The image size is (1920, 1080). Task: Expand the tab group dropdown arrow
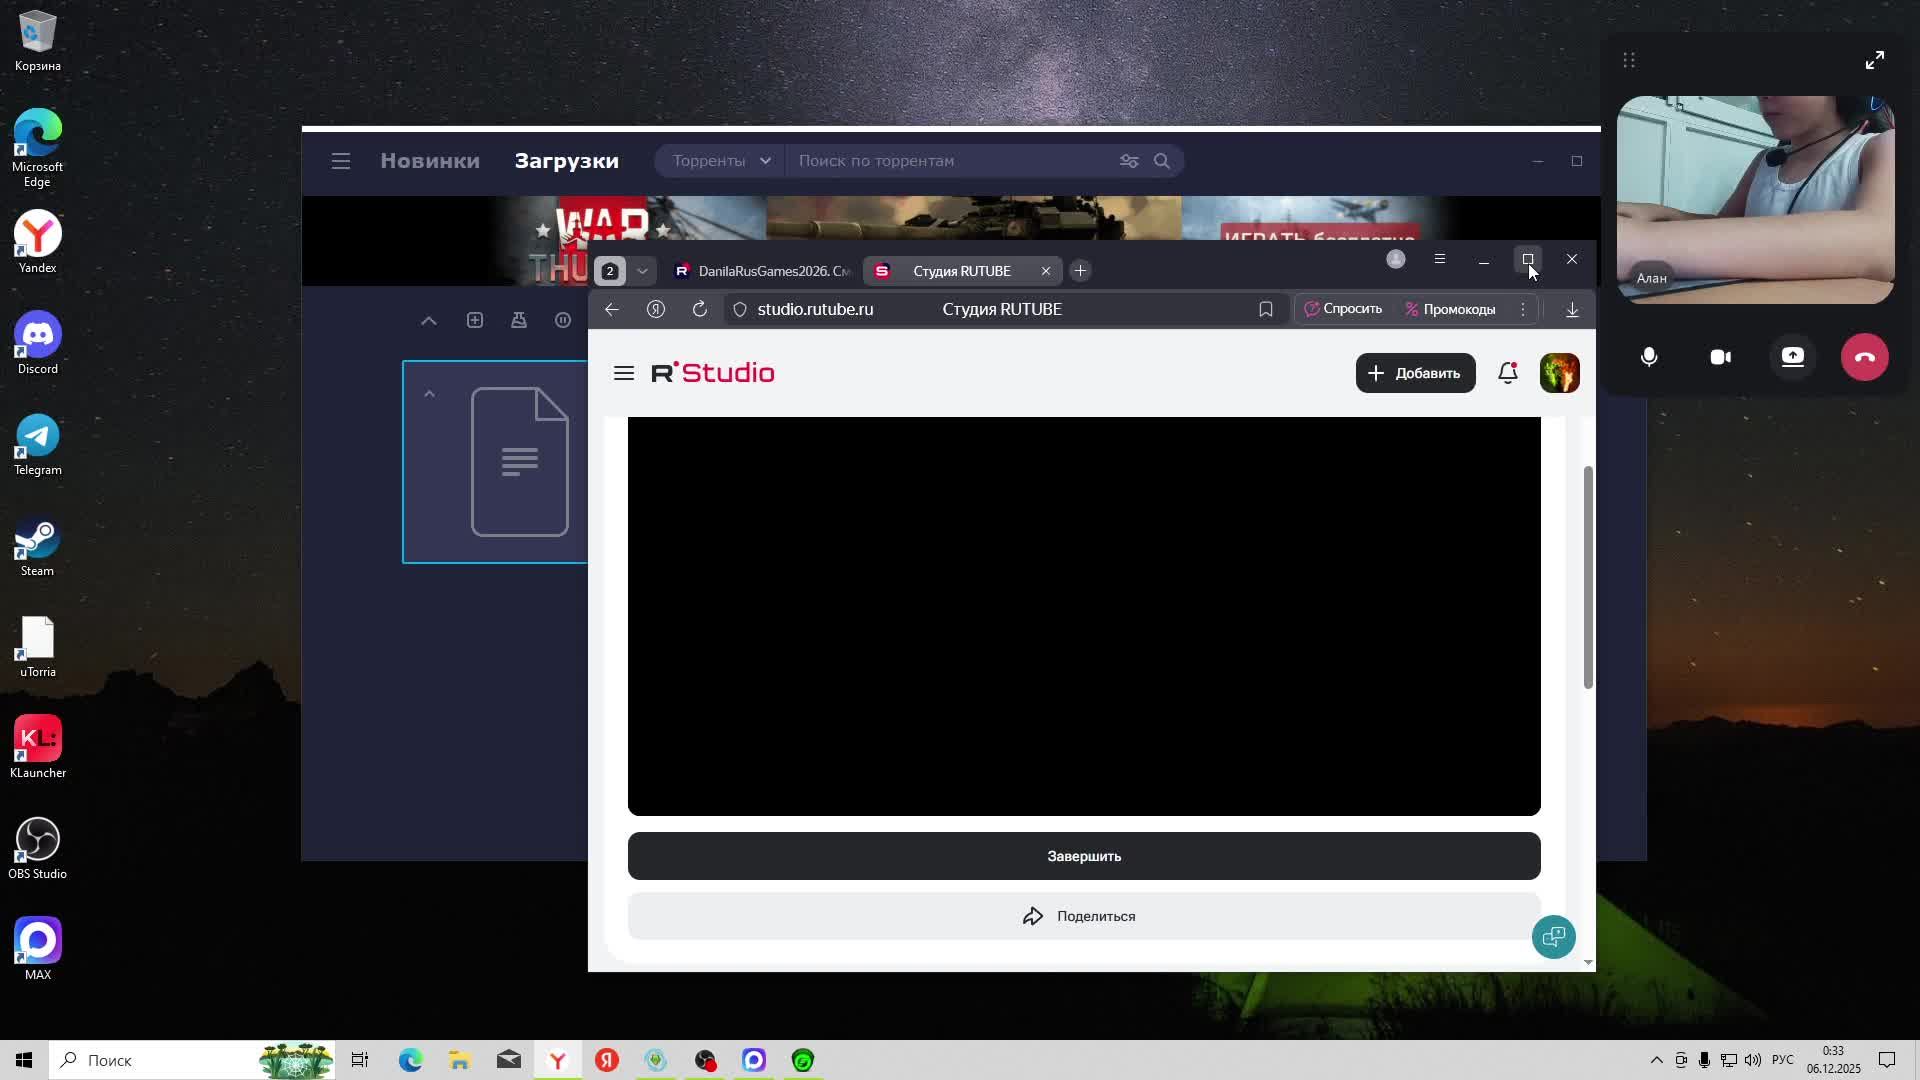pyautogui.click(x=642, y=271)
